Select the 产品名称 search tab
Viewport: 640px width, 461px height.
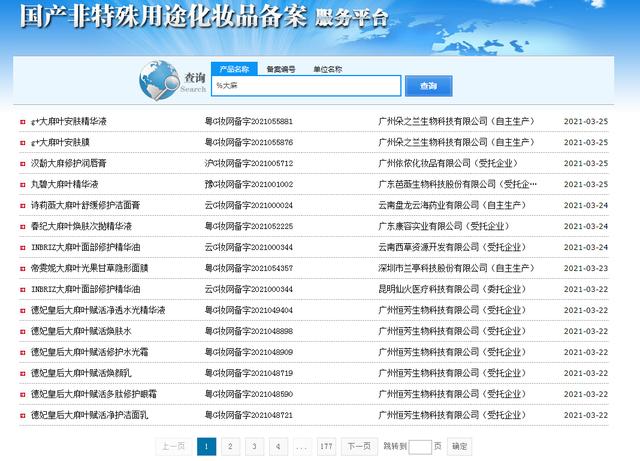(234, 69)
